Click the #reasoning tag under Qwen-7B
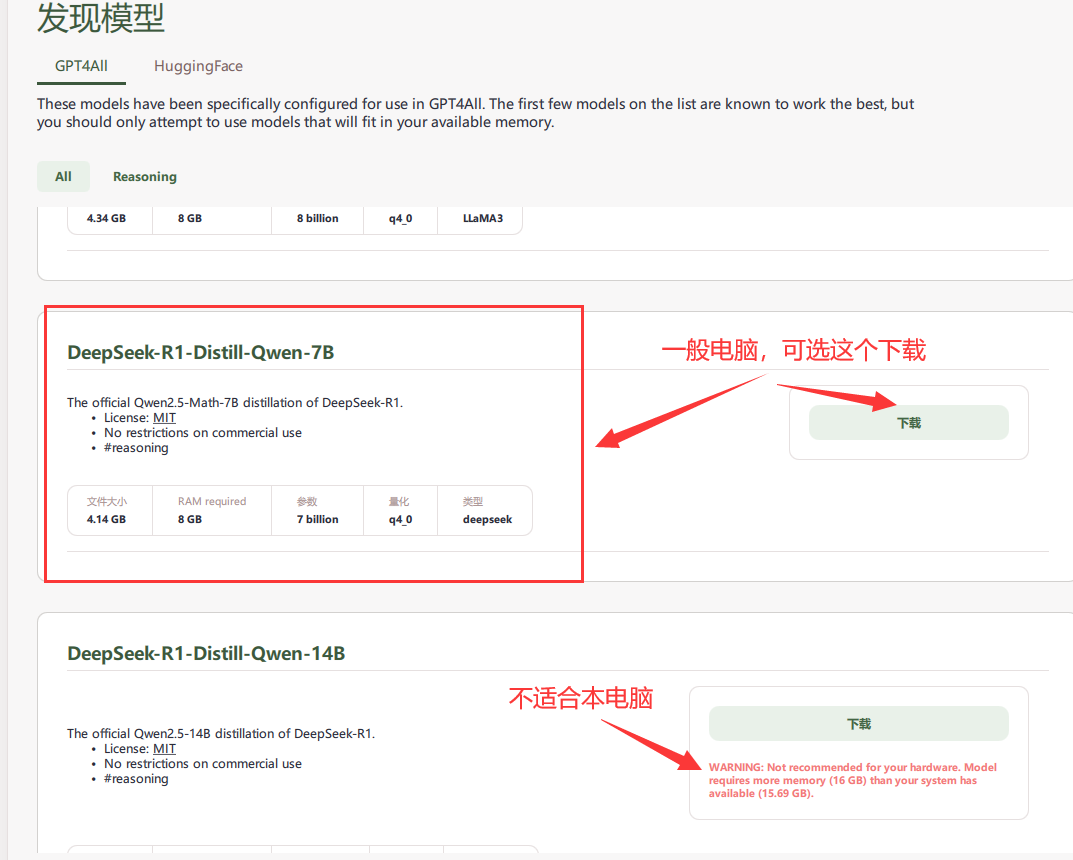 (136, 447)
